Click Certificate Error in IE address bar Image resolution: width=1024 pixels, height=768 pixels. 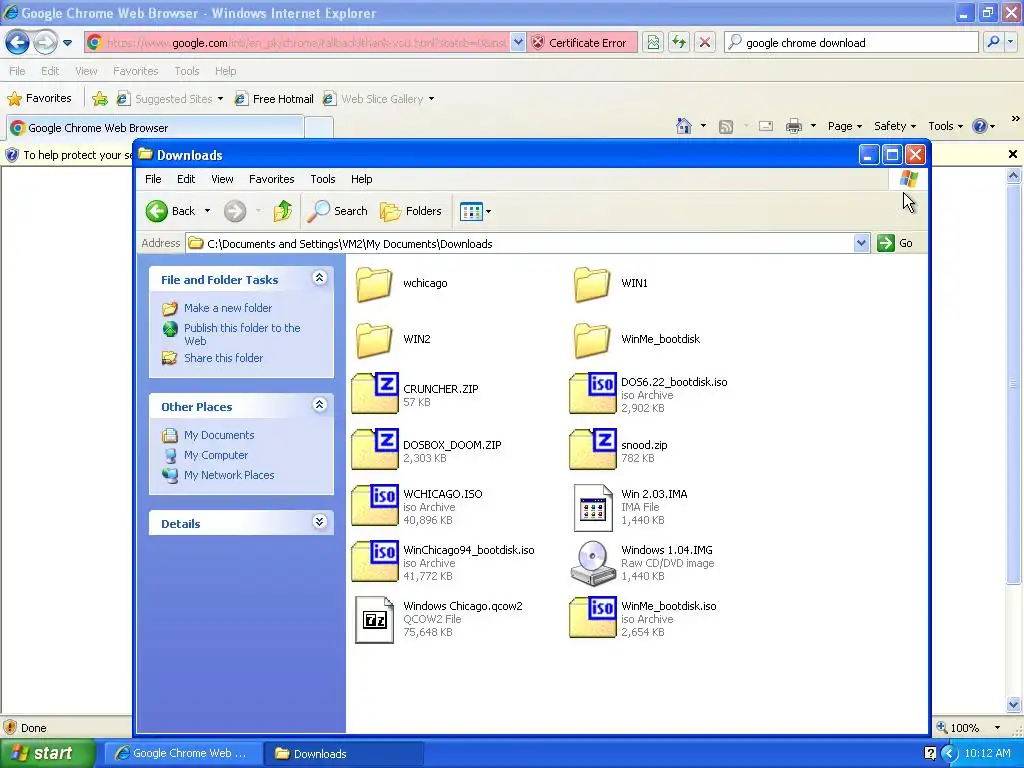coord(581,42)
